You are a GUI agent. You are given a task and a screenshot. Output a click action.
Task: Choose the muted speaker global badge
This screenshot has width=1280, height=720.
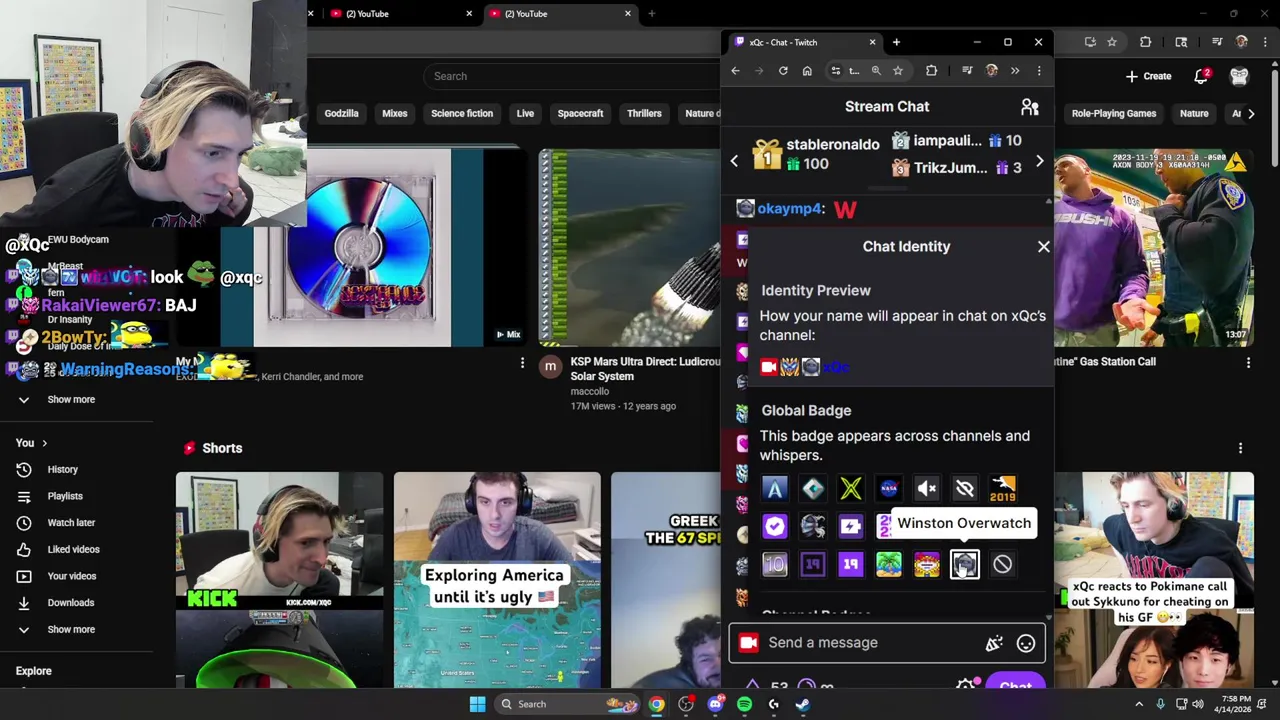(x=927, y=488)
